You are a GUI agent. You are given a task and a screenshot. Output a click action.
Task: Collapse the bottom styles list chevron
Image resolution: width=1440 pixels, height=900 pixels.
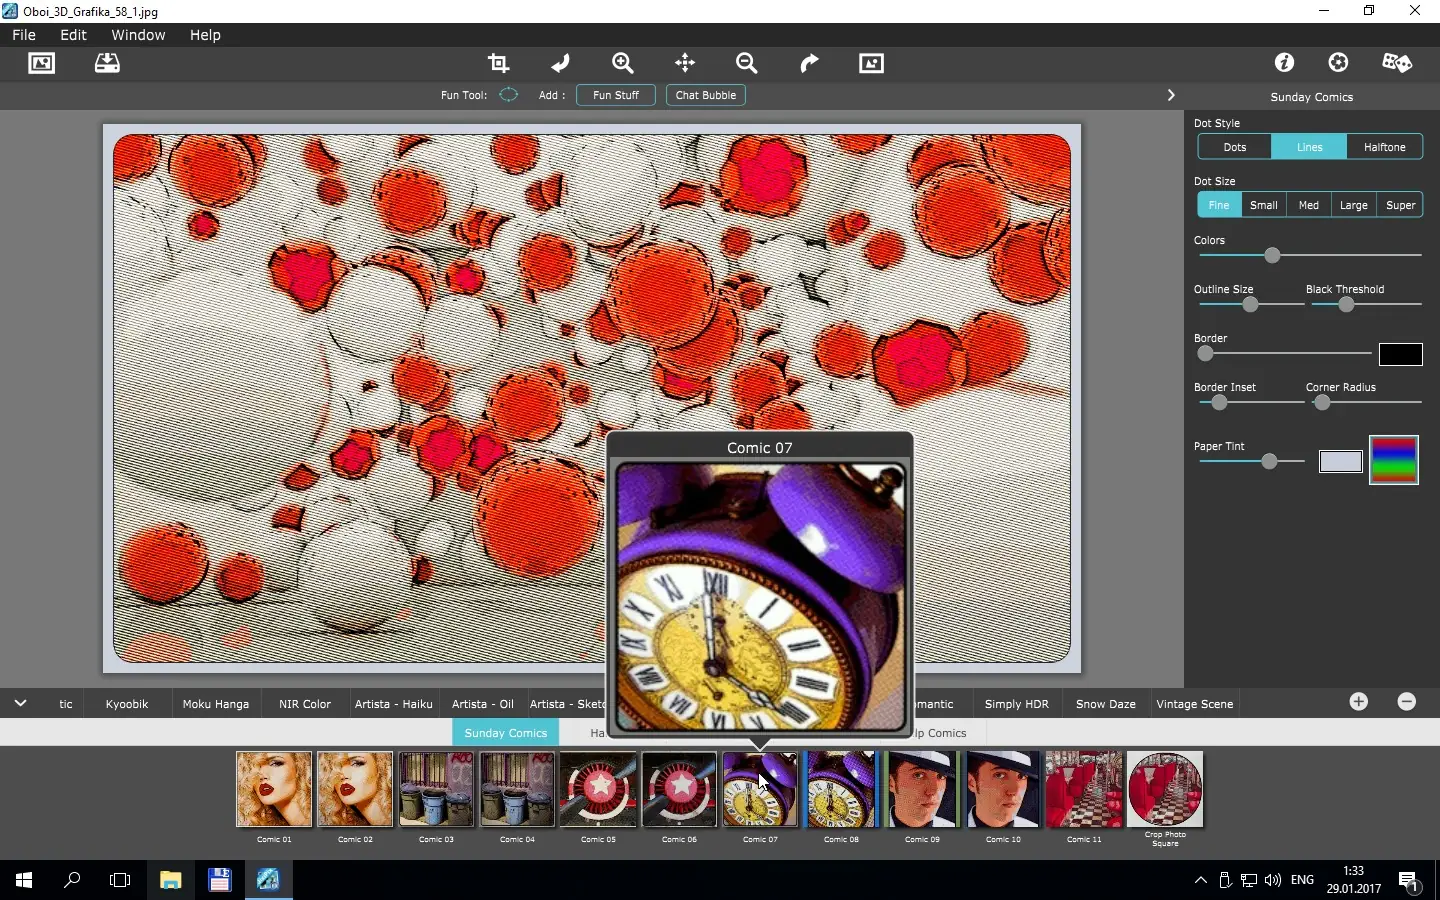point(20,703)
